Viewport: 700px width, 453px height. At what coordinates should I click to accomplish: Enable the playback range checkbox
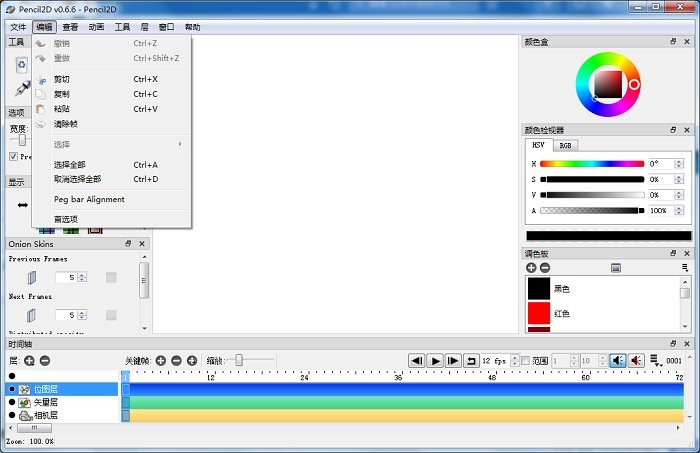coord(526,360)
